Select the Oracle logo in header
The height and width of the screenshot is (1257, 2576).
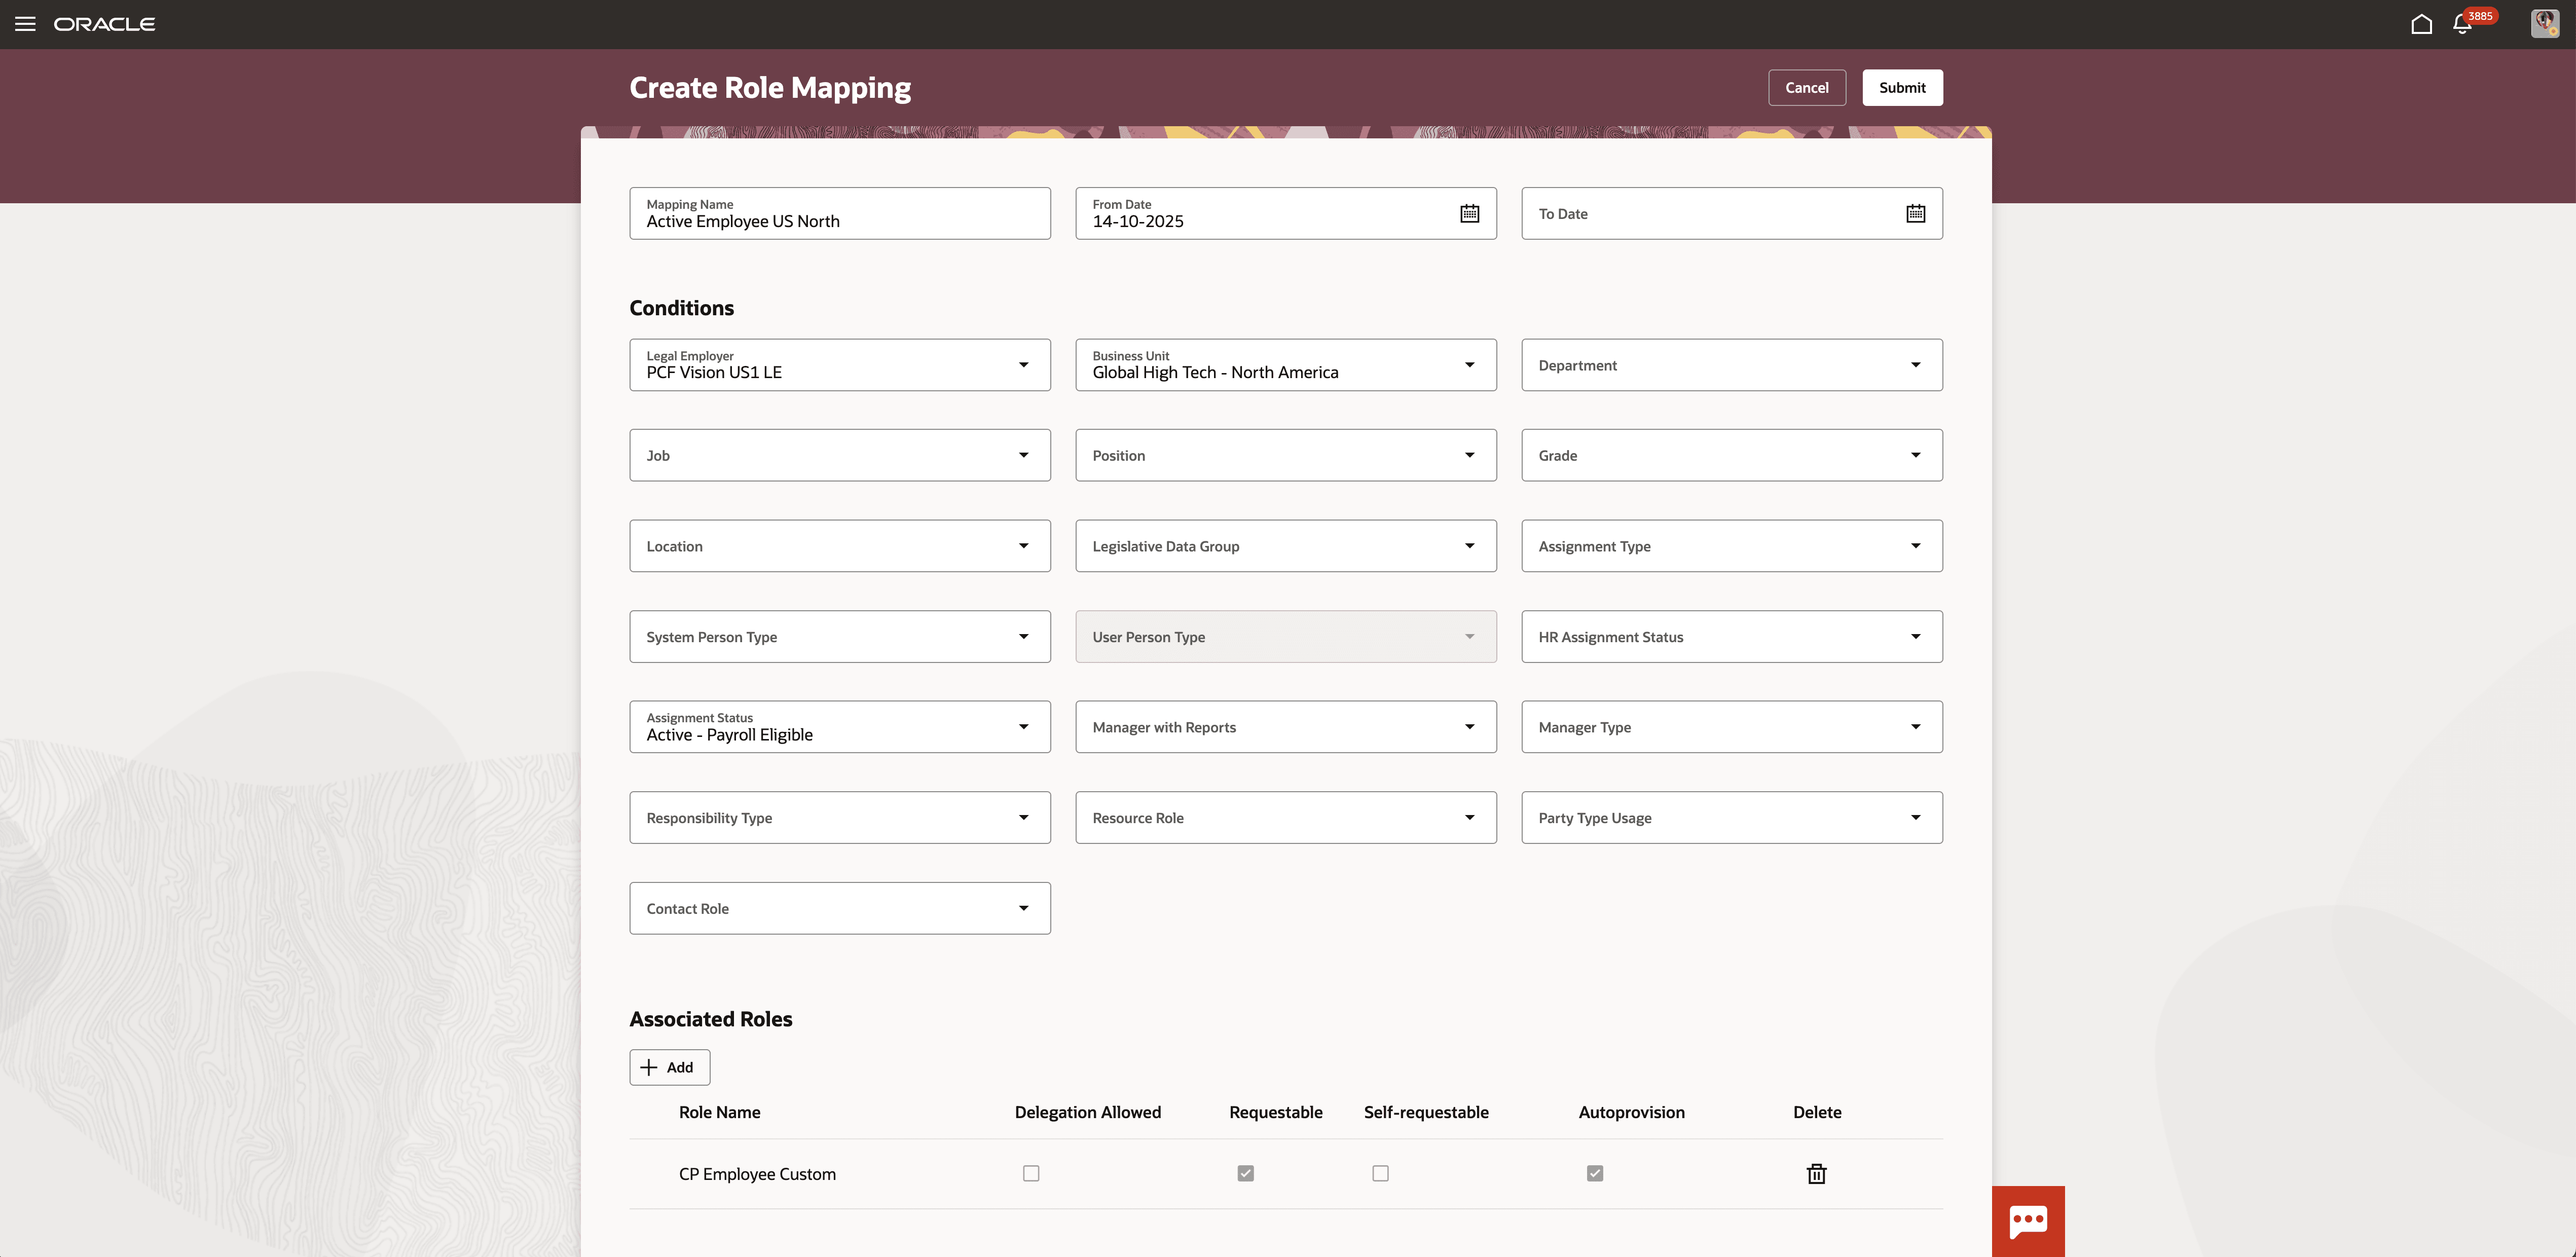click(105, 23)
